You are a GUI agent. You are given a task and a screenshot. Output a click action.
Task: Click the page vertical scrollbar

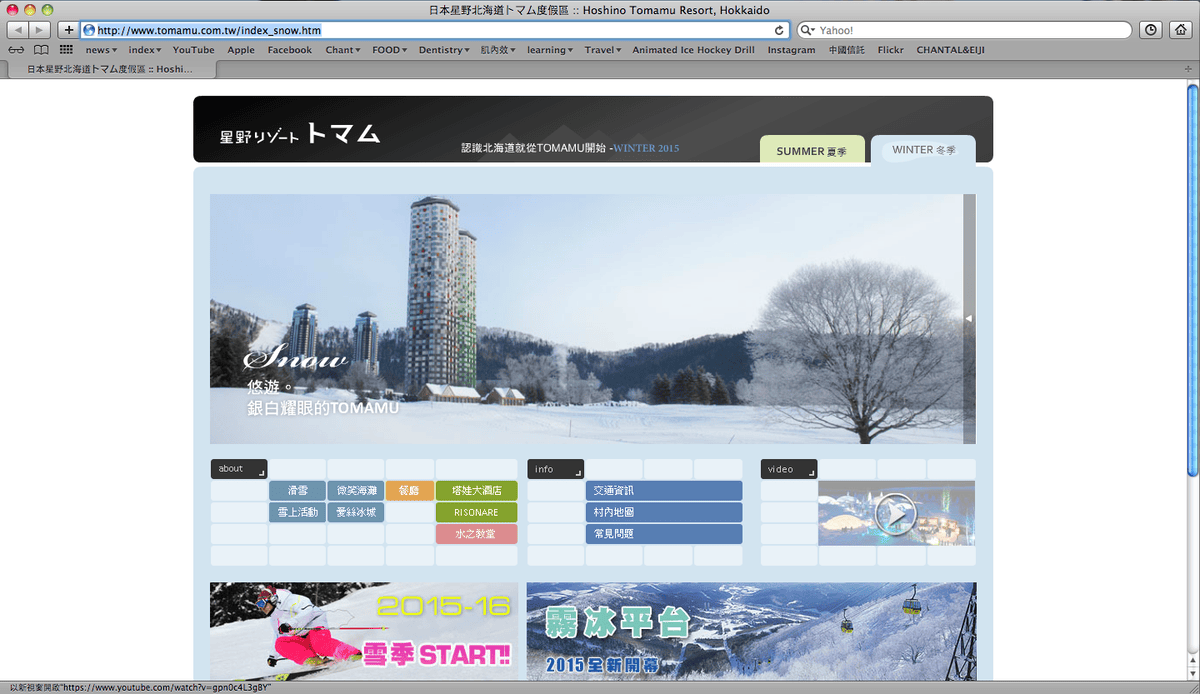1192,280
